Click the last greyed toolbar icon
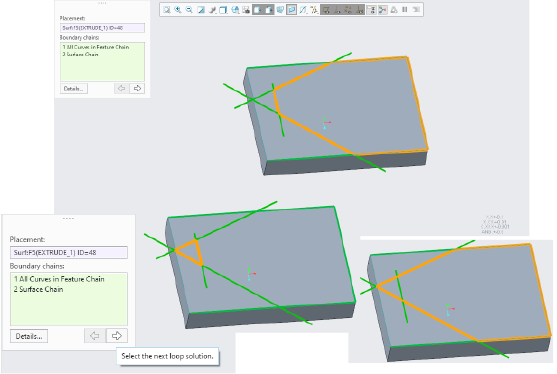The height and width of the screenshot is (374, 557). [x=416, y=10]
